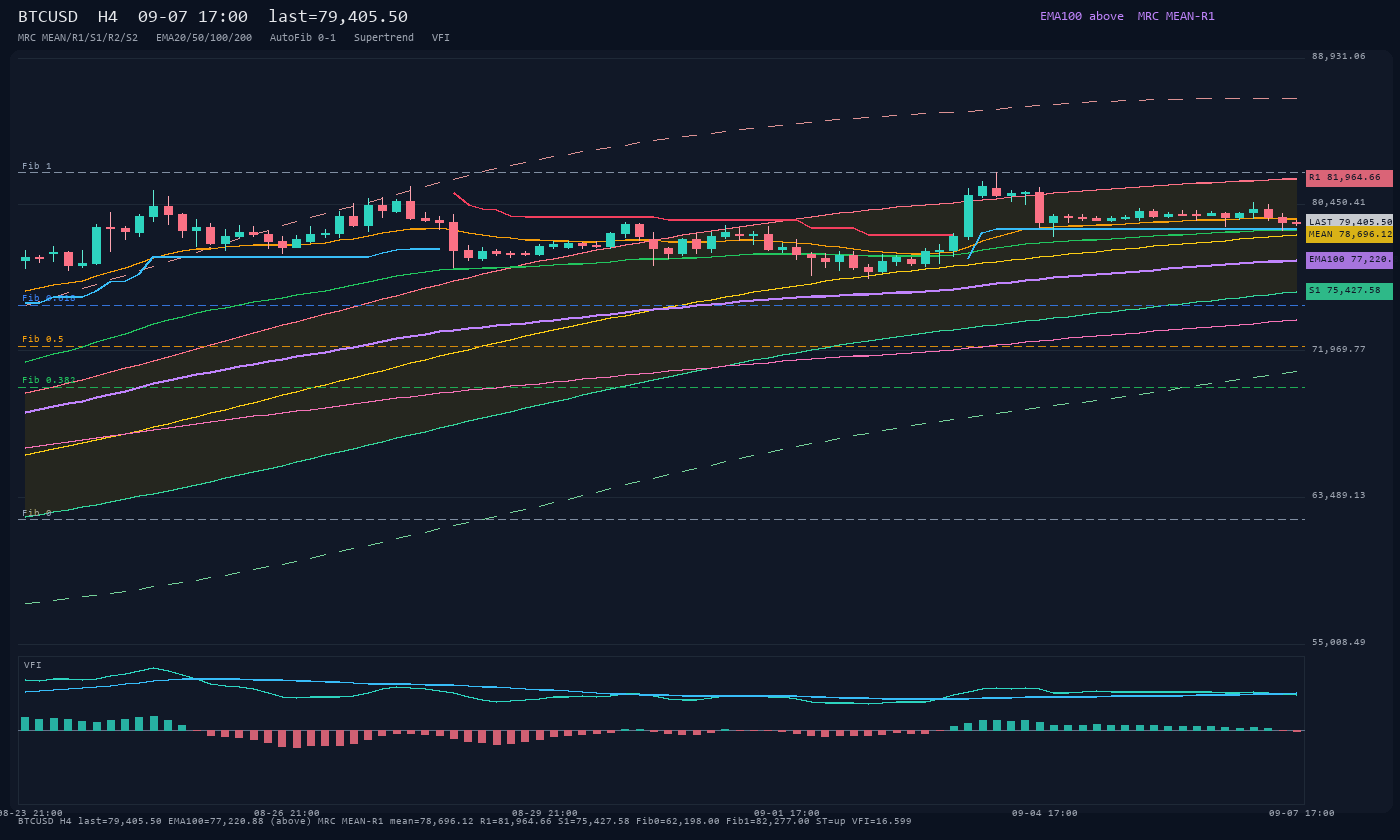Screen dimensions: 1400x840
Task: Click the 09-01 17:00 time axis label
Action: coord(787,813)
